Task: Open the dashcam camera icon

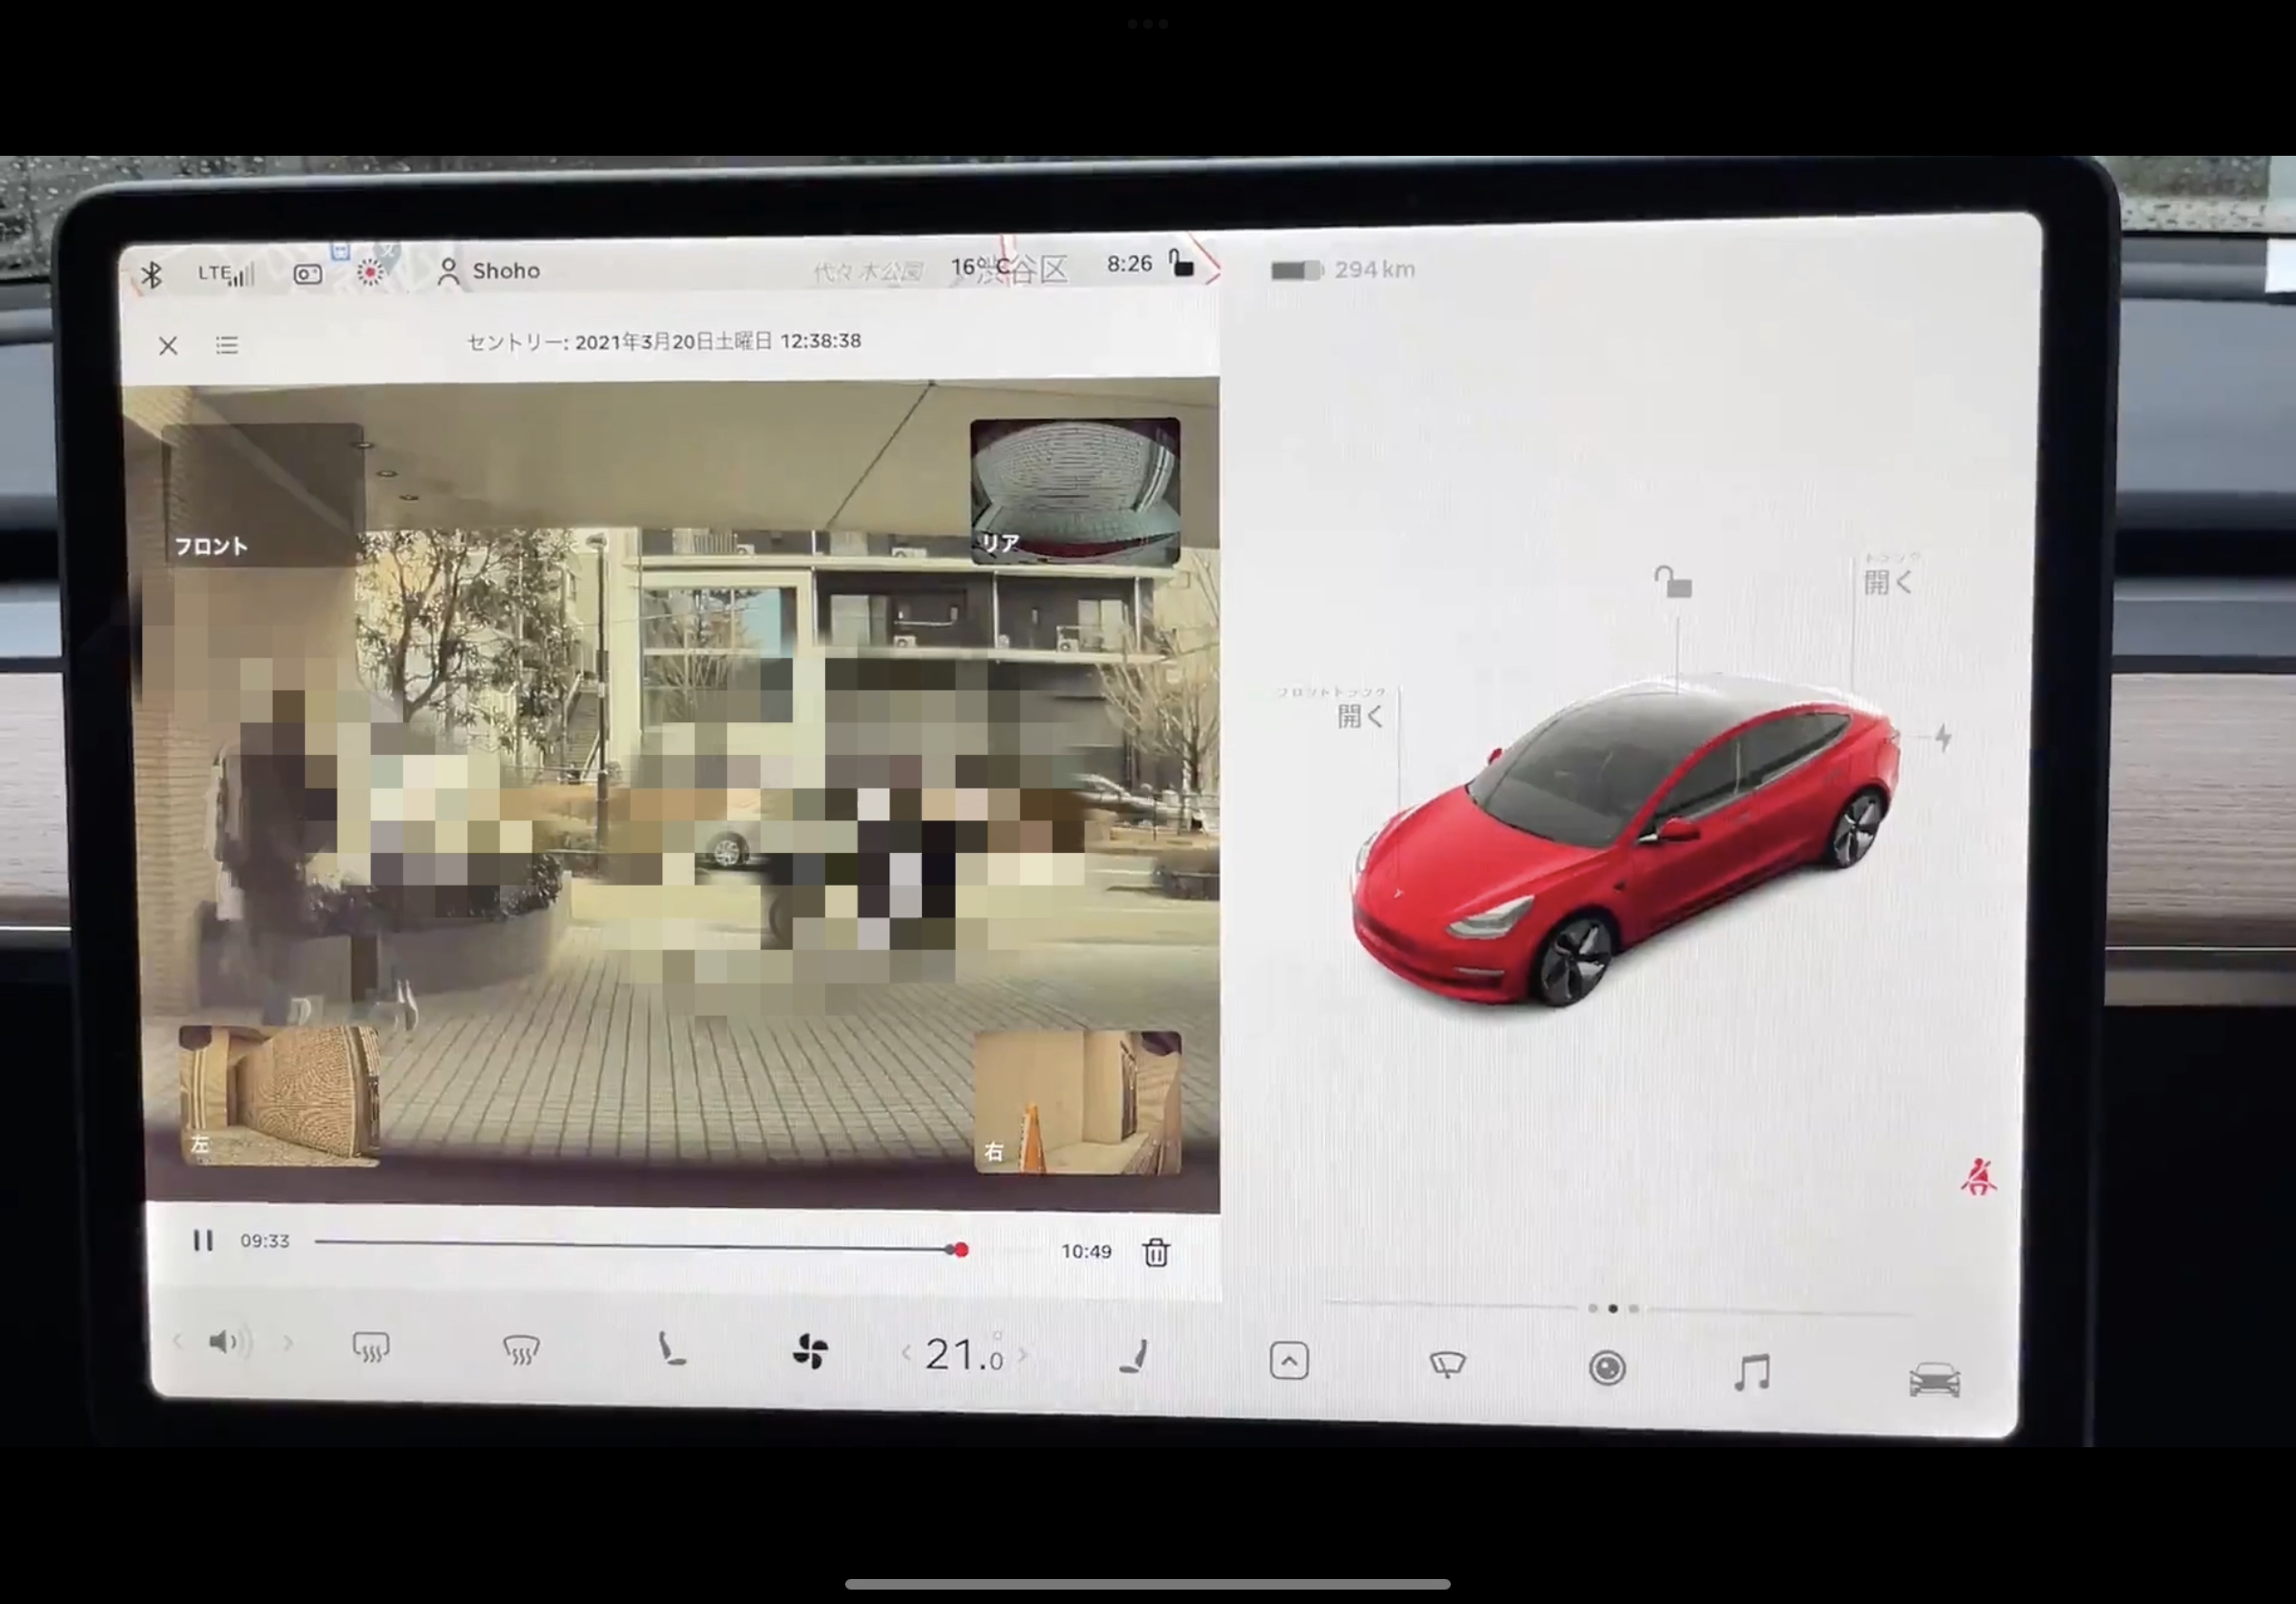Action: point(308,274)
